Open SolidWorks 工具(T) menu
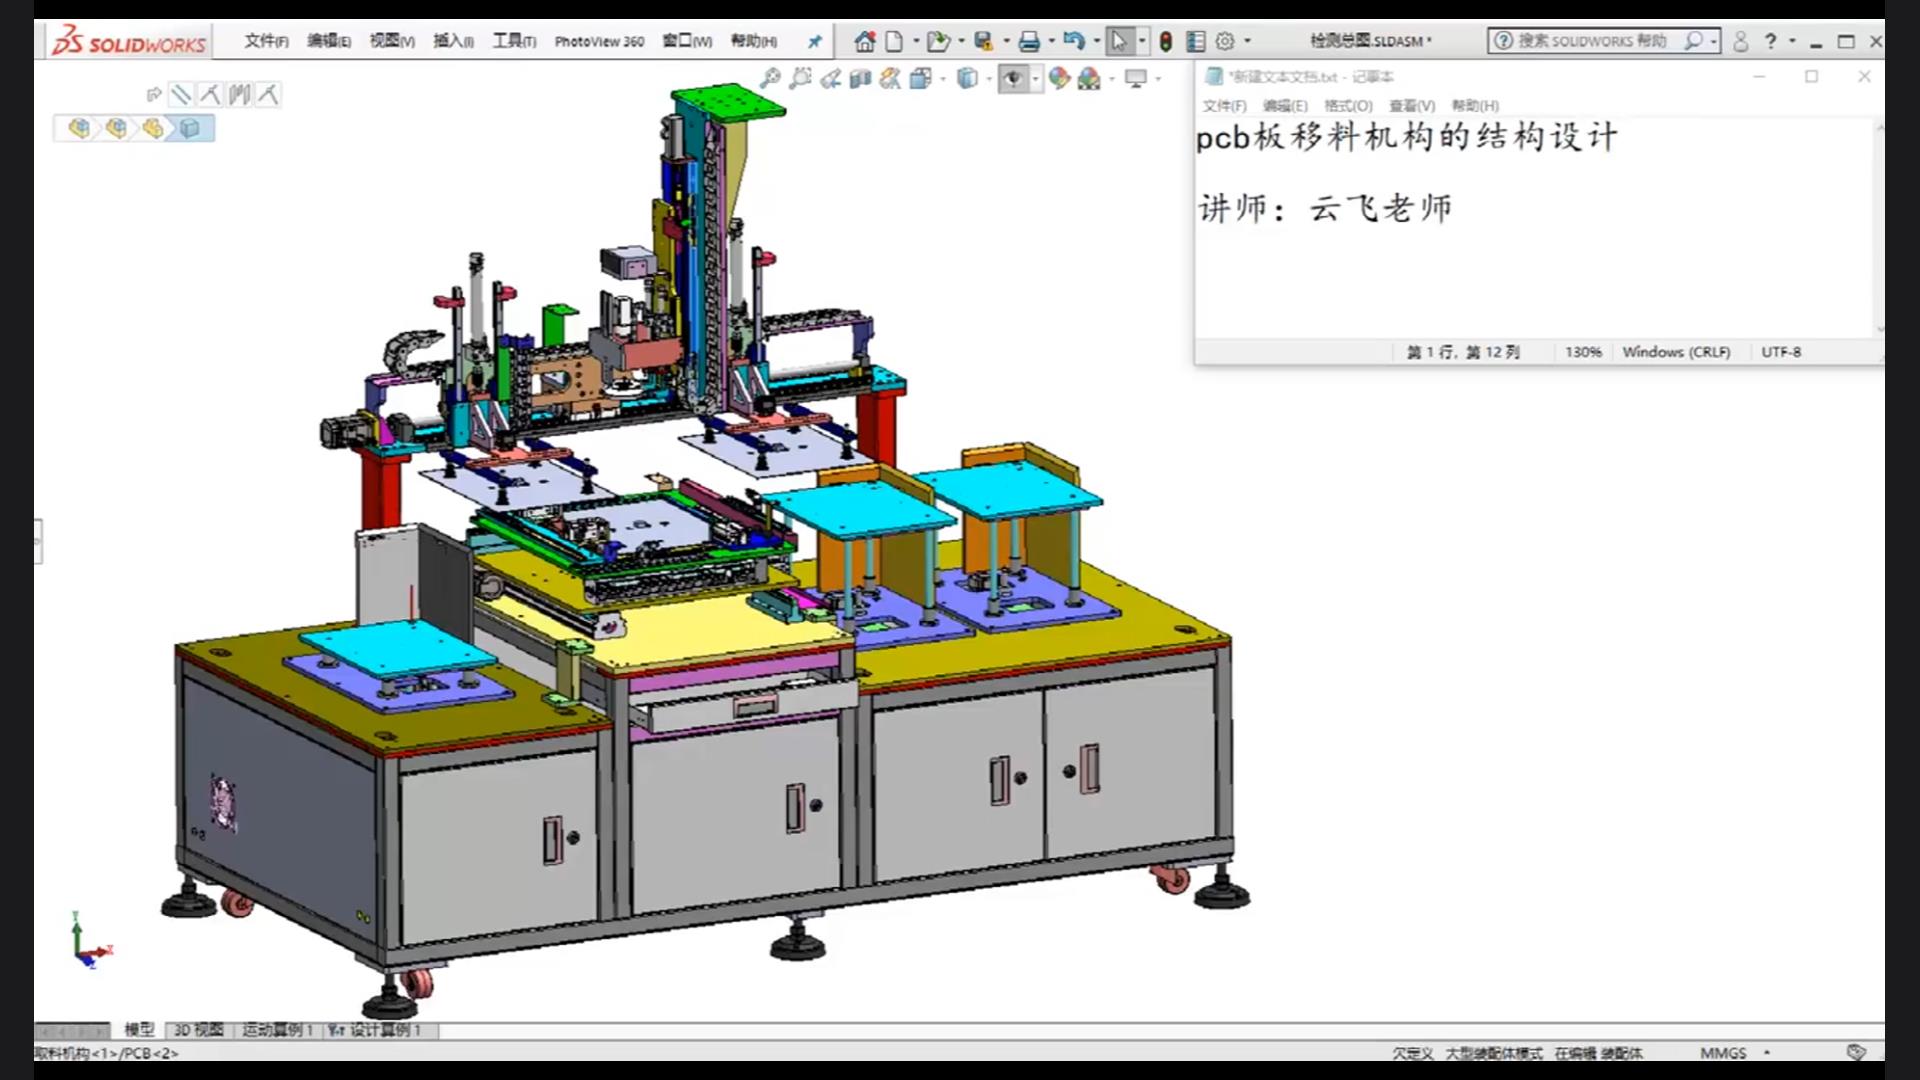1920x1080 pixels. (514, 41)
